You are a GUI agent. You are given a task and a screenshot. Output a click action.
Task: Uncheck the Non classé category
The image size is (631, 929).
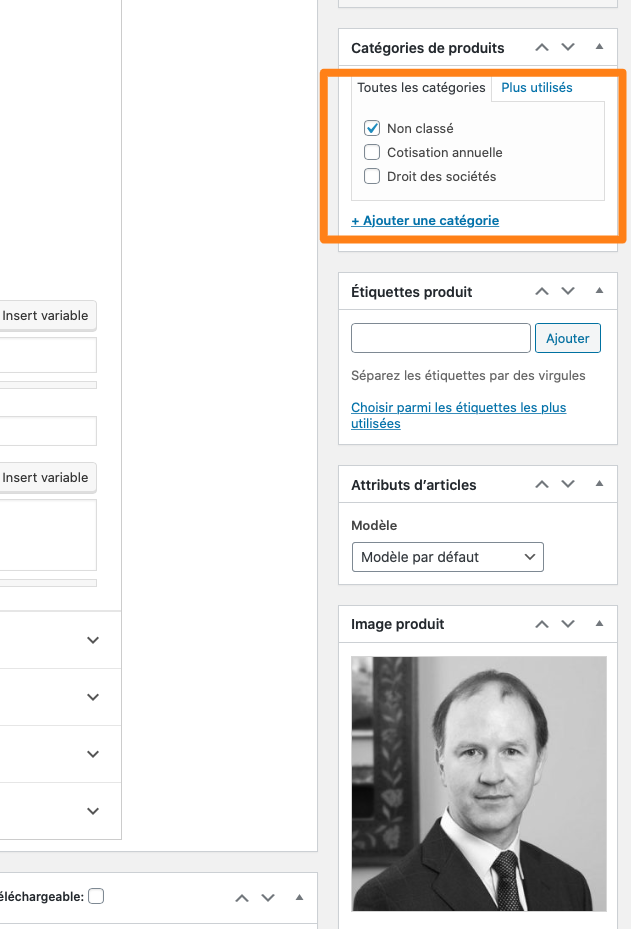[372, 128]
